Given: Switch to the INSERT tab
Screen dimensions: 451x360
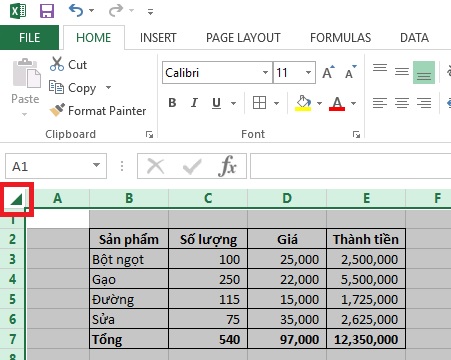Looking at the screenshot, I should 158,38.
